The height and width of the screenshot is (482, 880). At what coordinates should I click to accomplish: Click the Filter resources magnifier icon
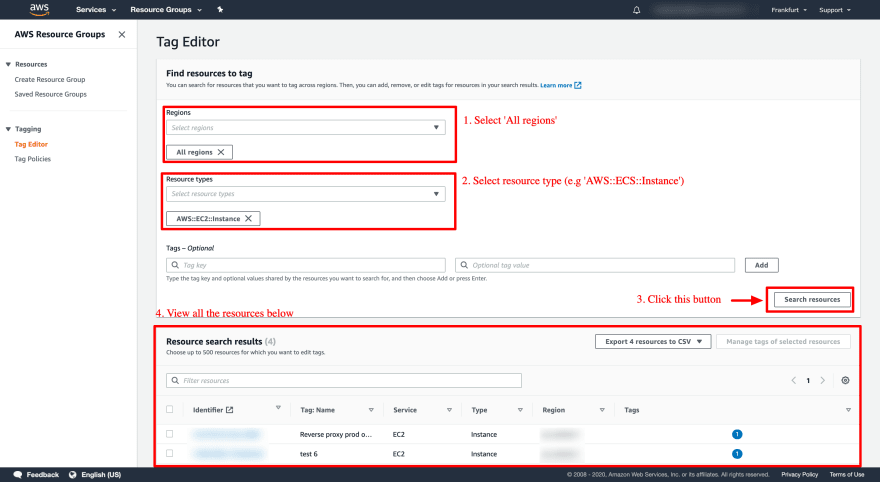175,380
